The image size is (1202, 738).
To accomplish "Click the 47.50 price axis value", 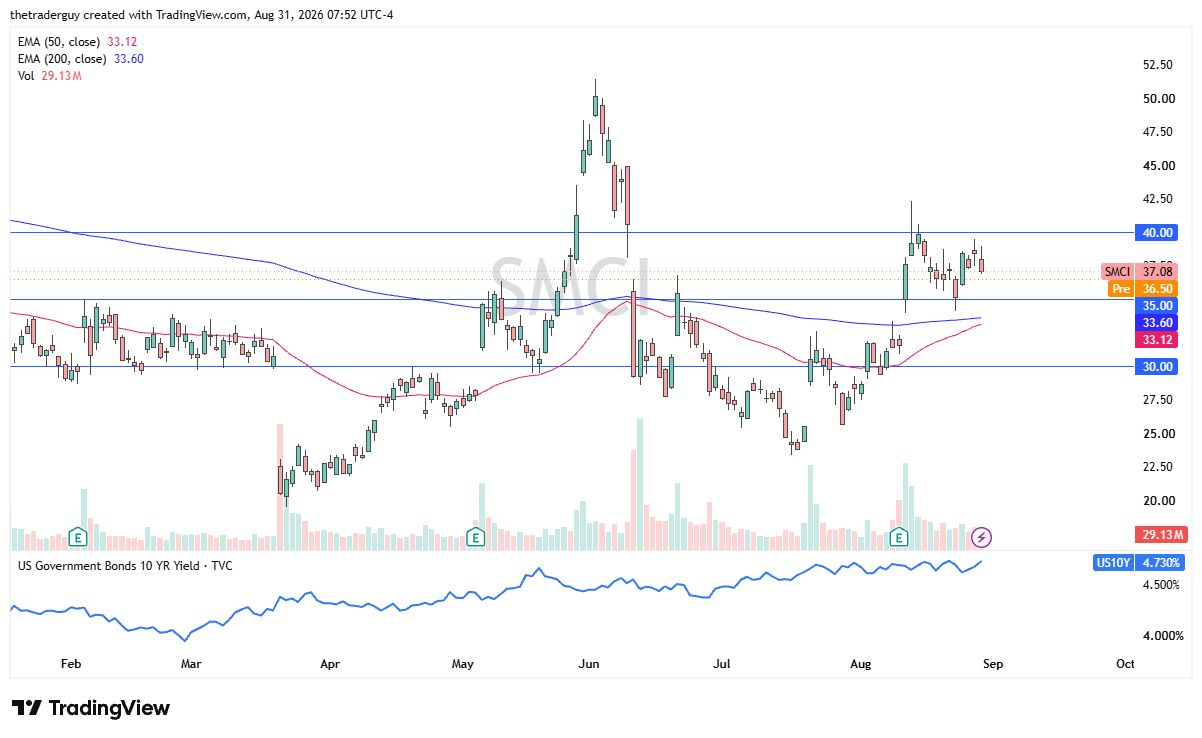I will (x=1159, y=132).
